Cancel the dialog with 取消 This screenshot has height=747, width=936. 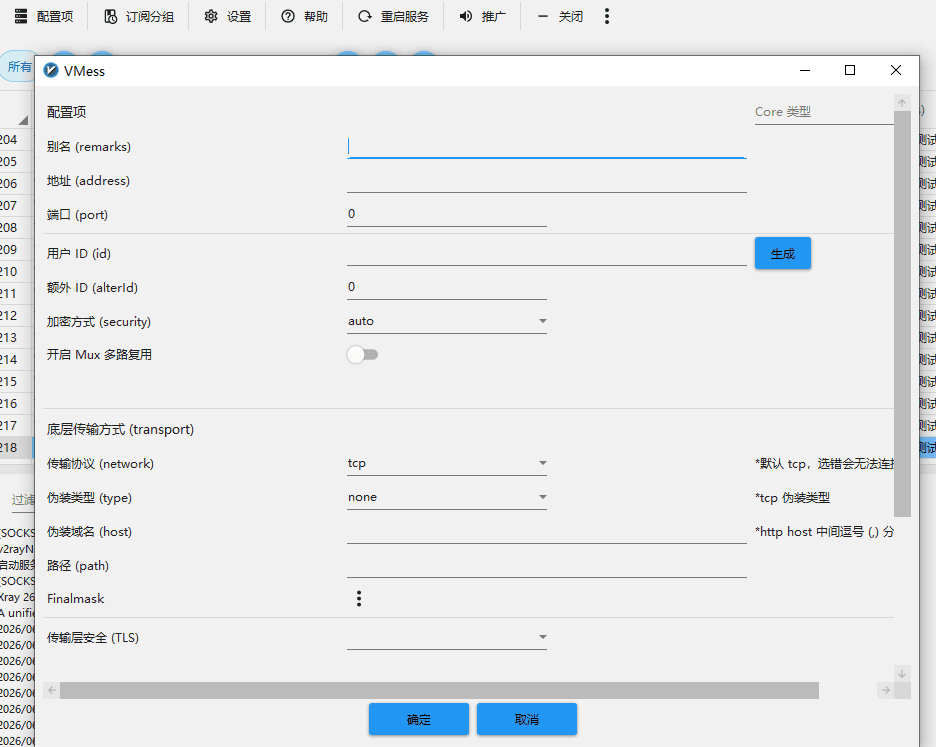click(526, 719)
